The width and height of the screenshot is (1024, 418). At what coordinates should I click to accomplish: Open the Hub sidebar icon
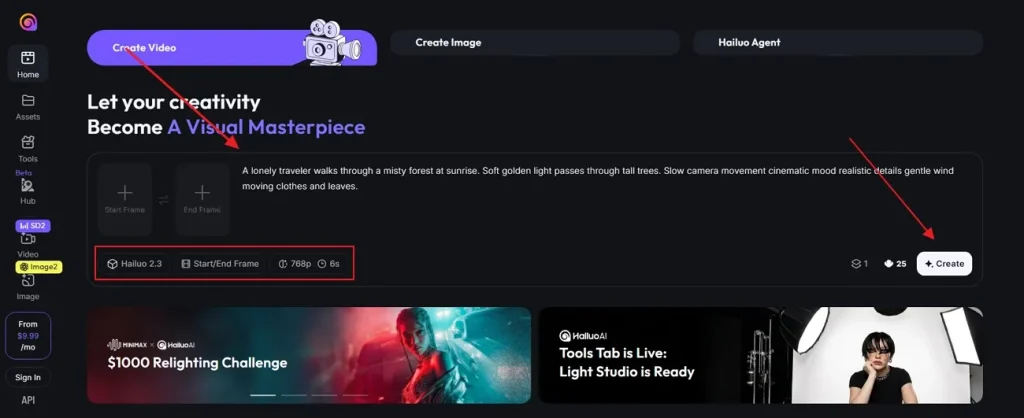tap(27, 185)
